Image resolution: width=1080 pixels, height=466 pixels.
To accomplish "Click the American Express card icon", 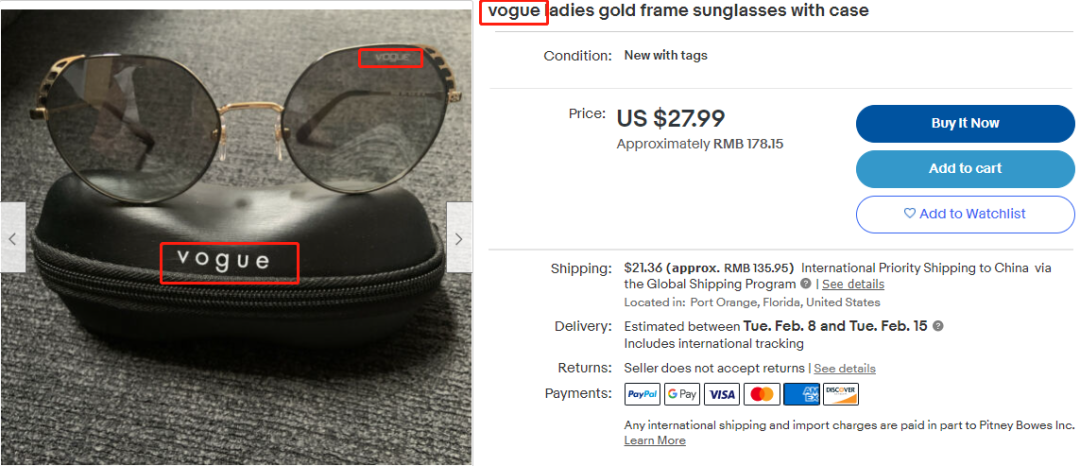I will (802, 394).
